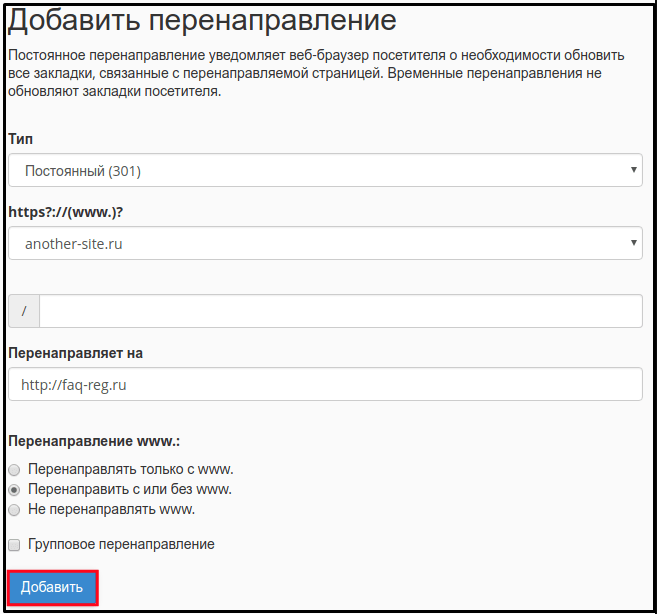This screenshot has height=614, width=657.
Task: Click the https?://(www.)? label
Action: [x=66, y=212]
